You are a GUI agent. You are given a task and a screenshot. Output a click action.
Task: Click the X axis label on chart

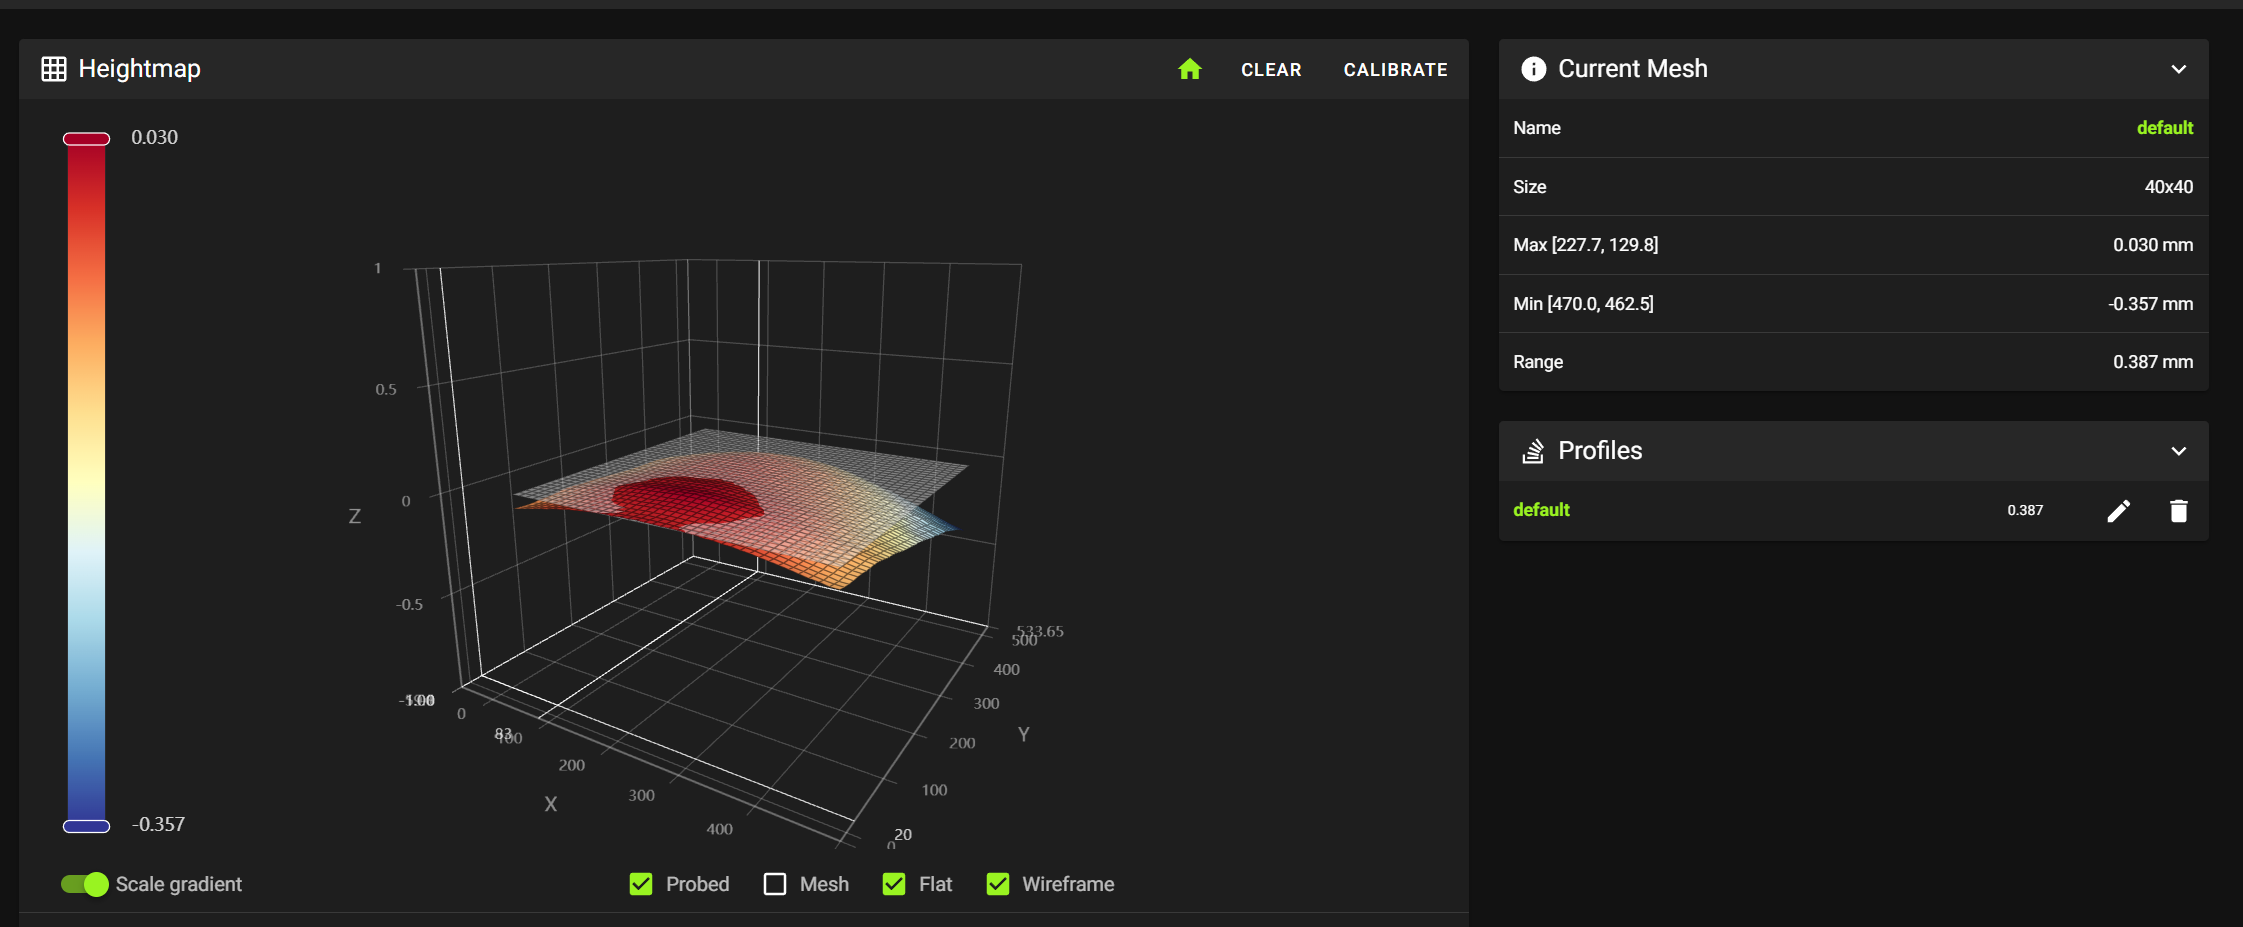coord(550,804)
